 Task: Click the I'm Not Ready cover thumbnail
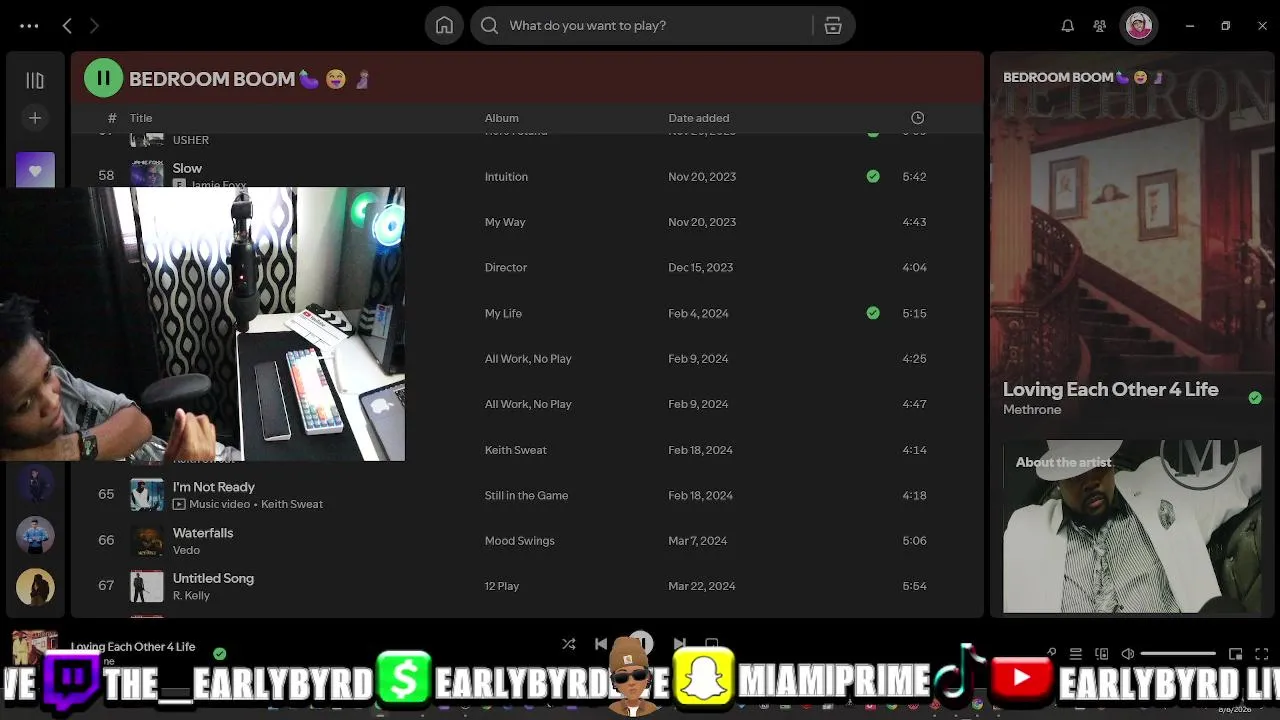147,495
